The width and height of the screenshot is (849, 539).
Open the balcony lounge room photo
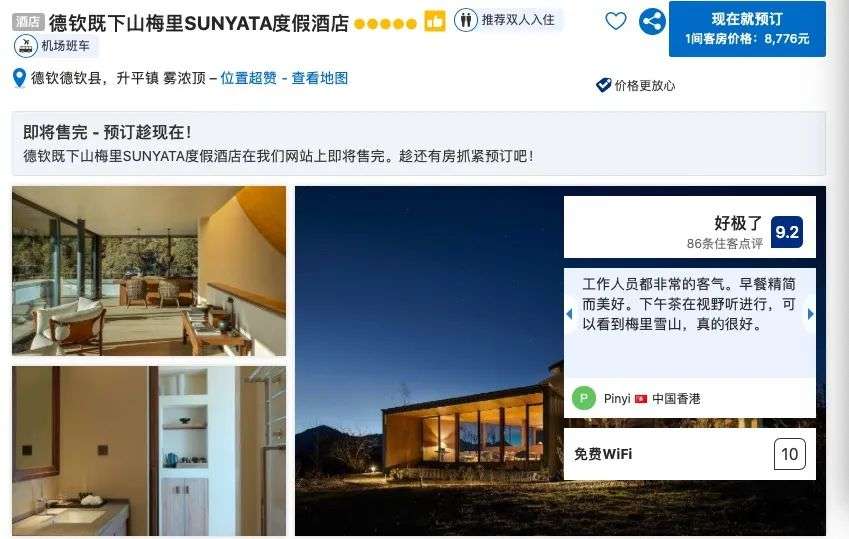pyautogui.click(x=149, y=271)
